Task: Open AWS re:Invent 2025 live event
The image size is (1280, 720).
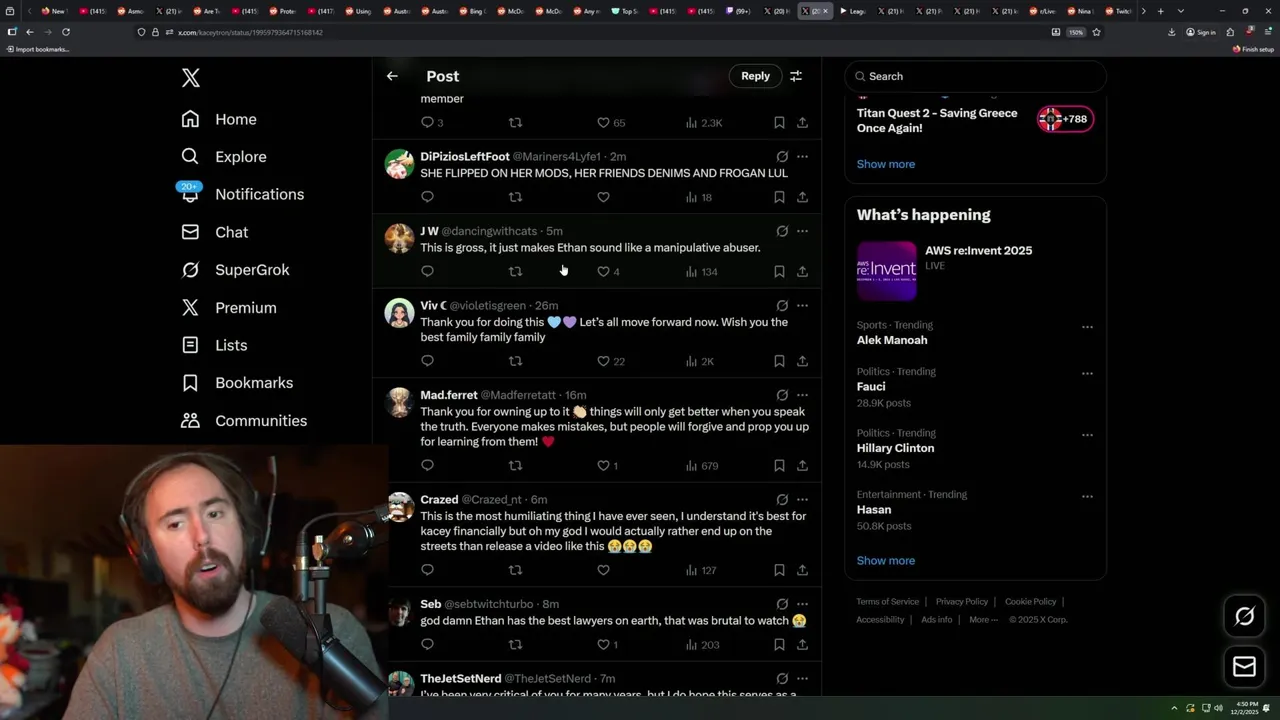Action: (x=975, y=270)
